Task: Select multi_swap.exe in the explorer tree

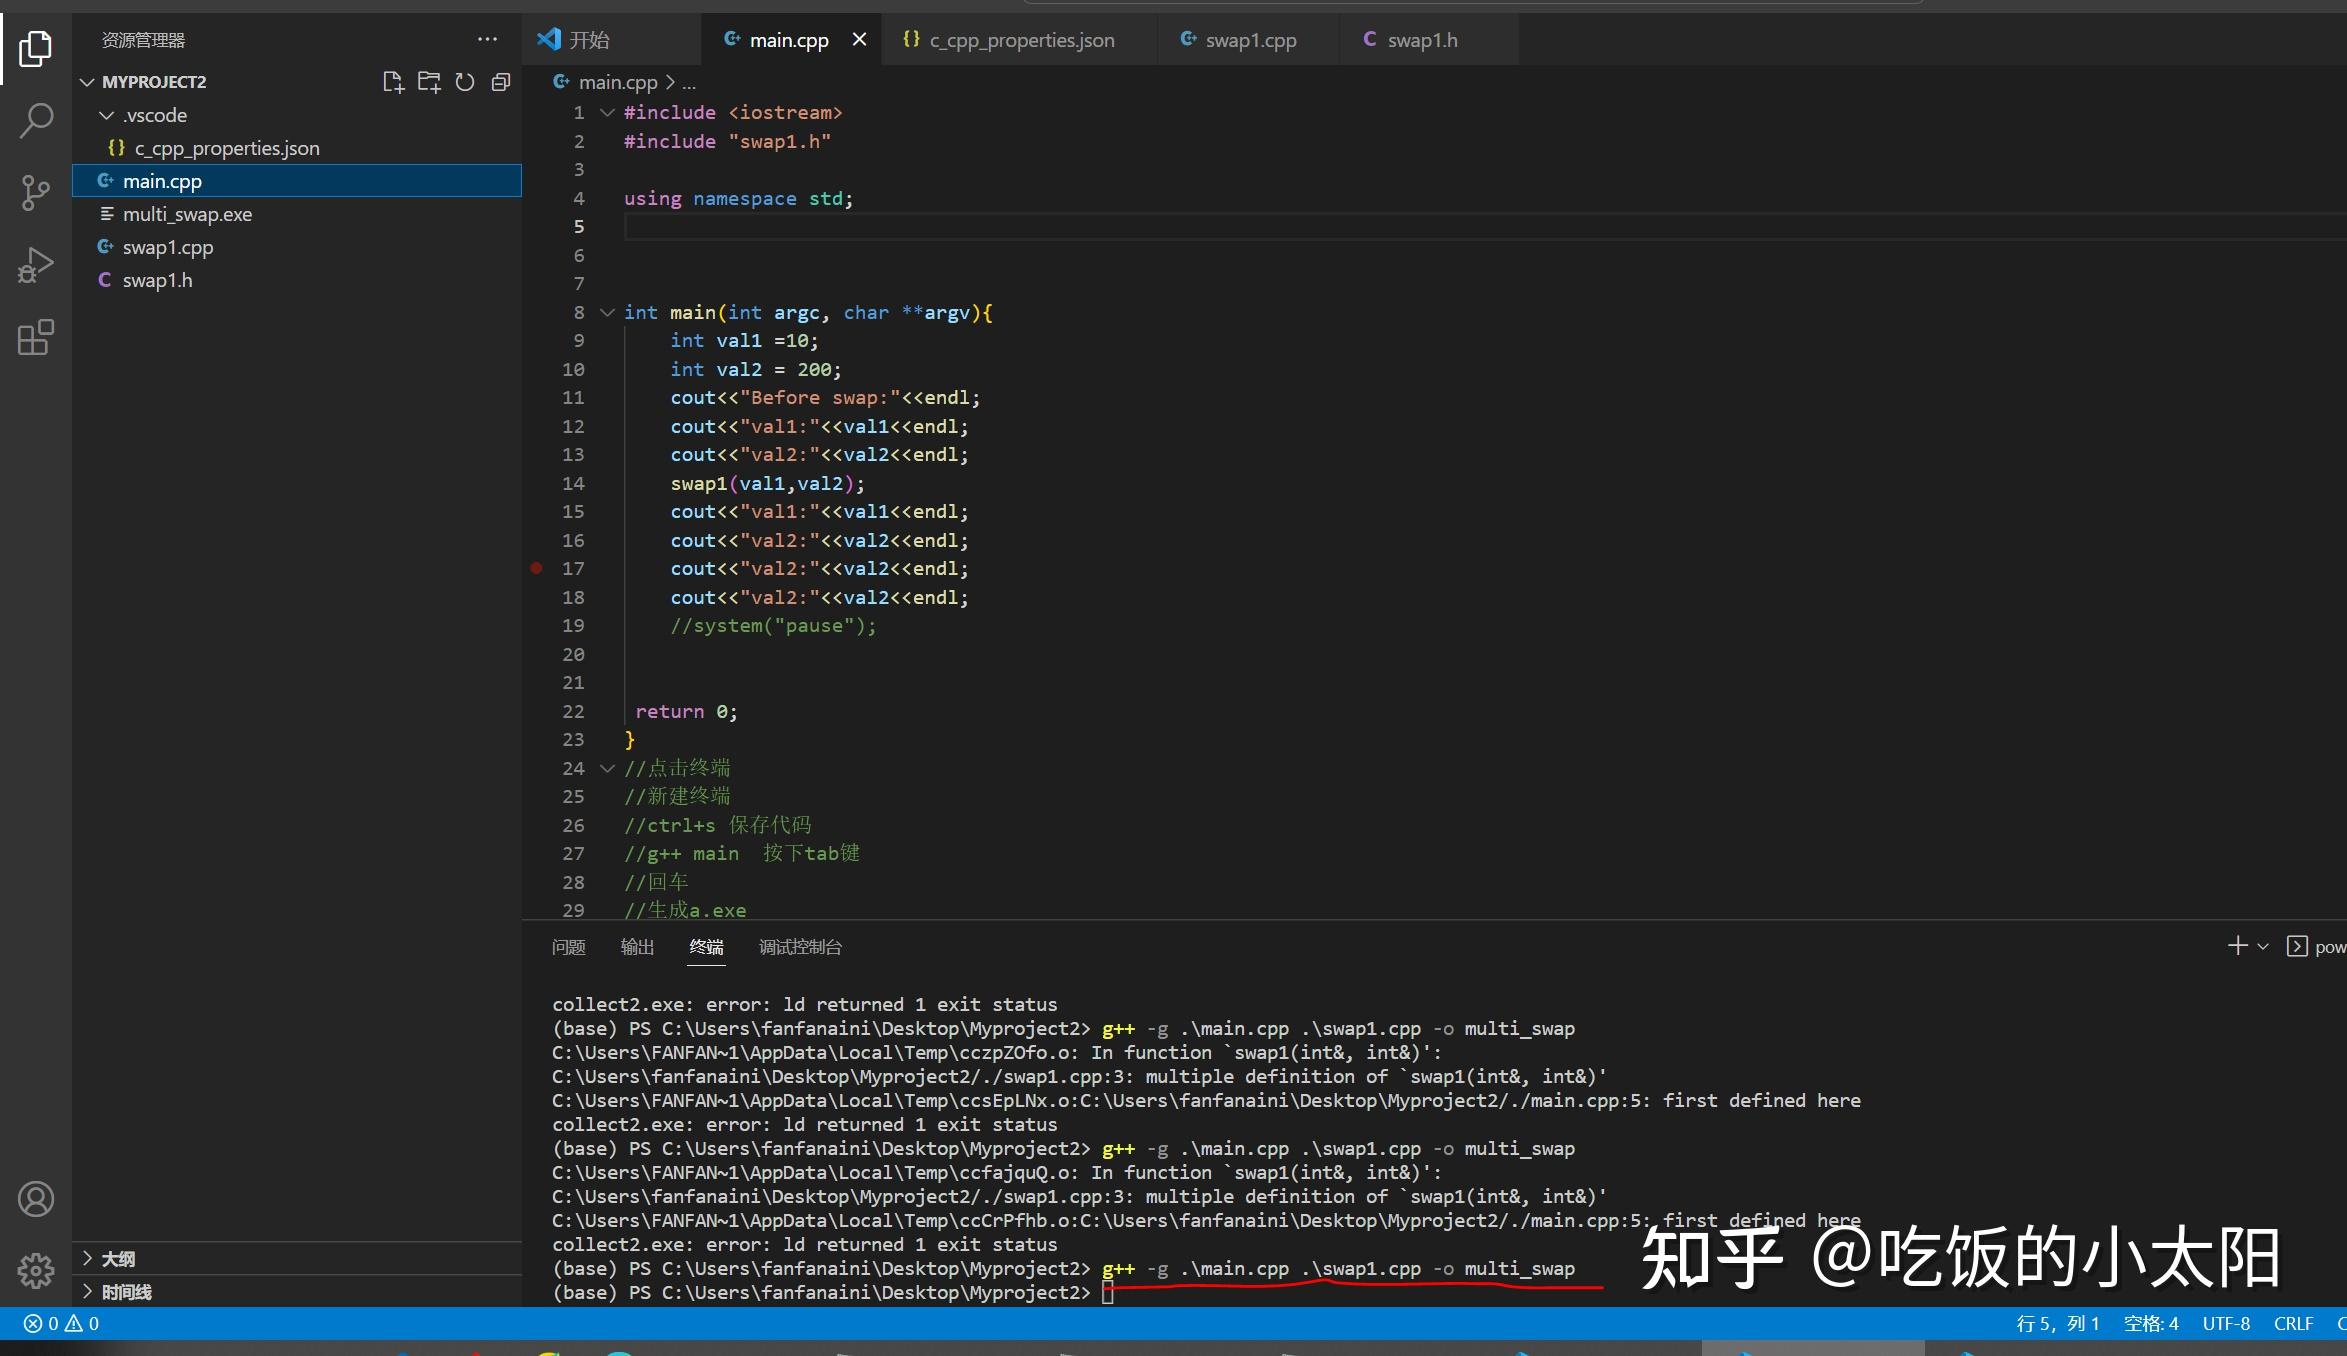Action: coord(297,214)
